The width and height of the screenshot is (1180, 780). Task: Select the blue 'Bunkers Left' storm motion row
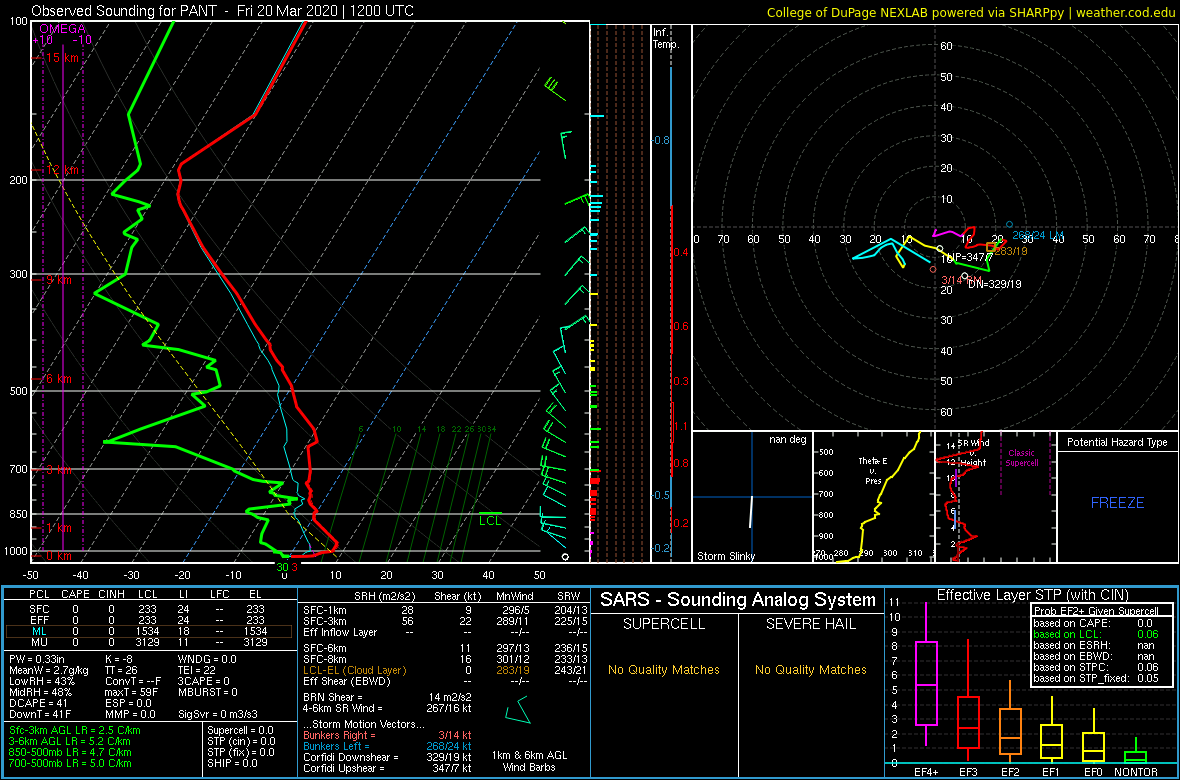tap(388, 746)
